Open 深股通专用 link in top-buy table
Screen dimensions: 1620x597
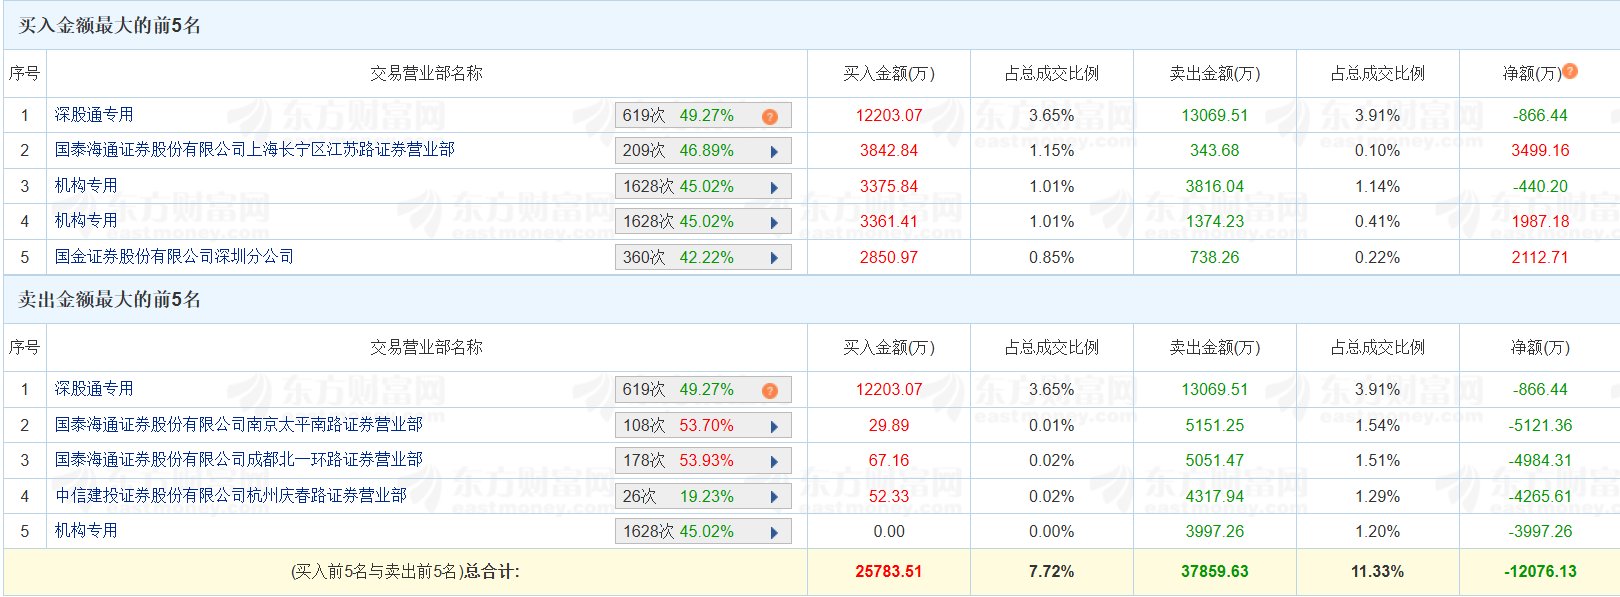(94, 115)
